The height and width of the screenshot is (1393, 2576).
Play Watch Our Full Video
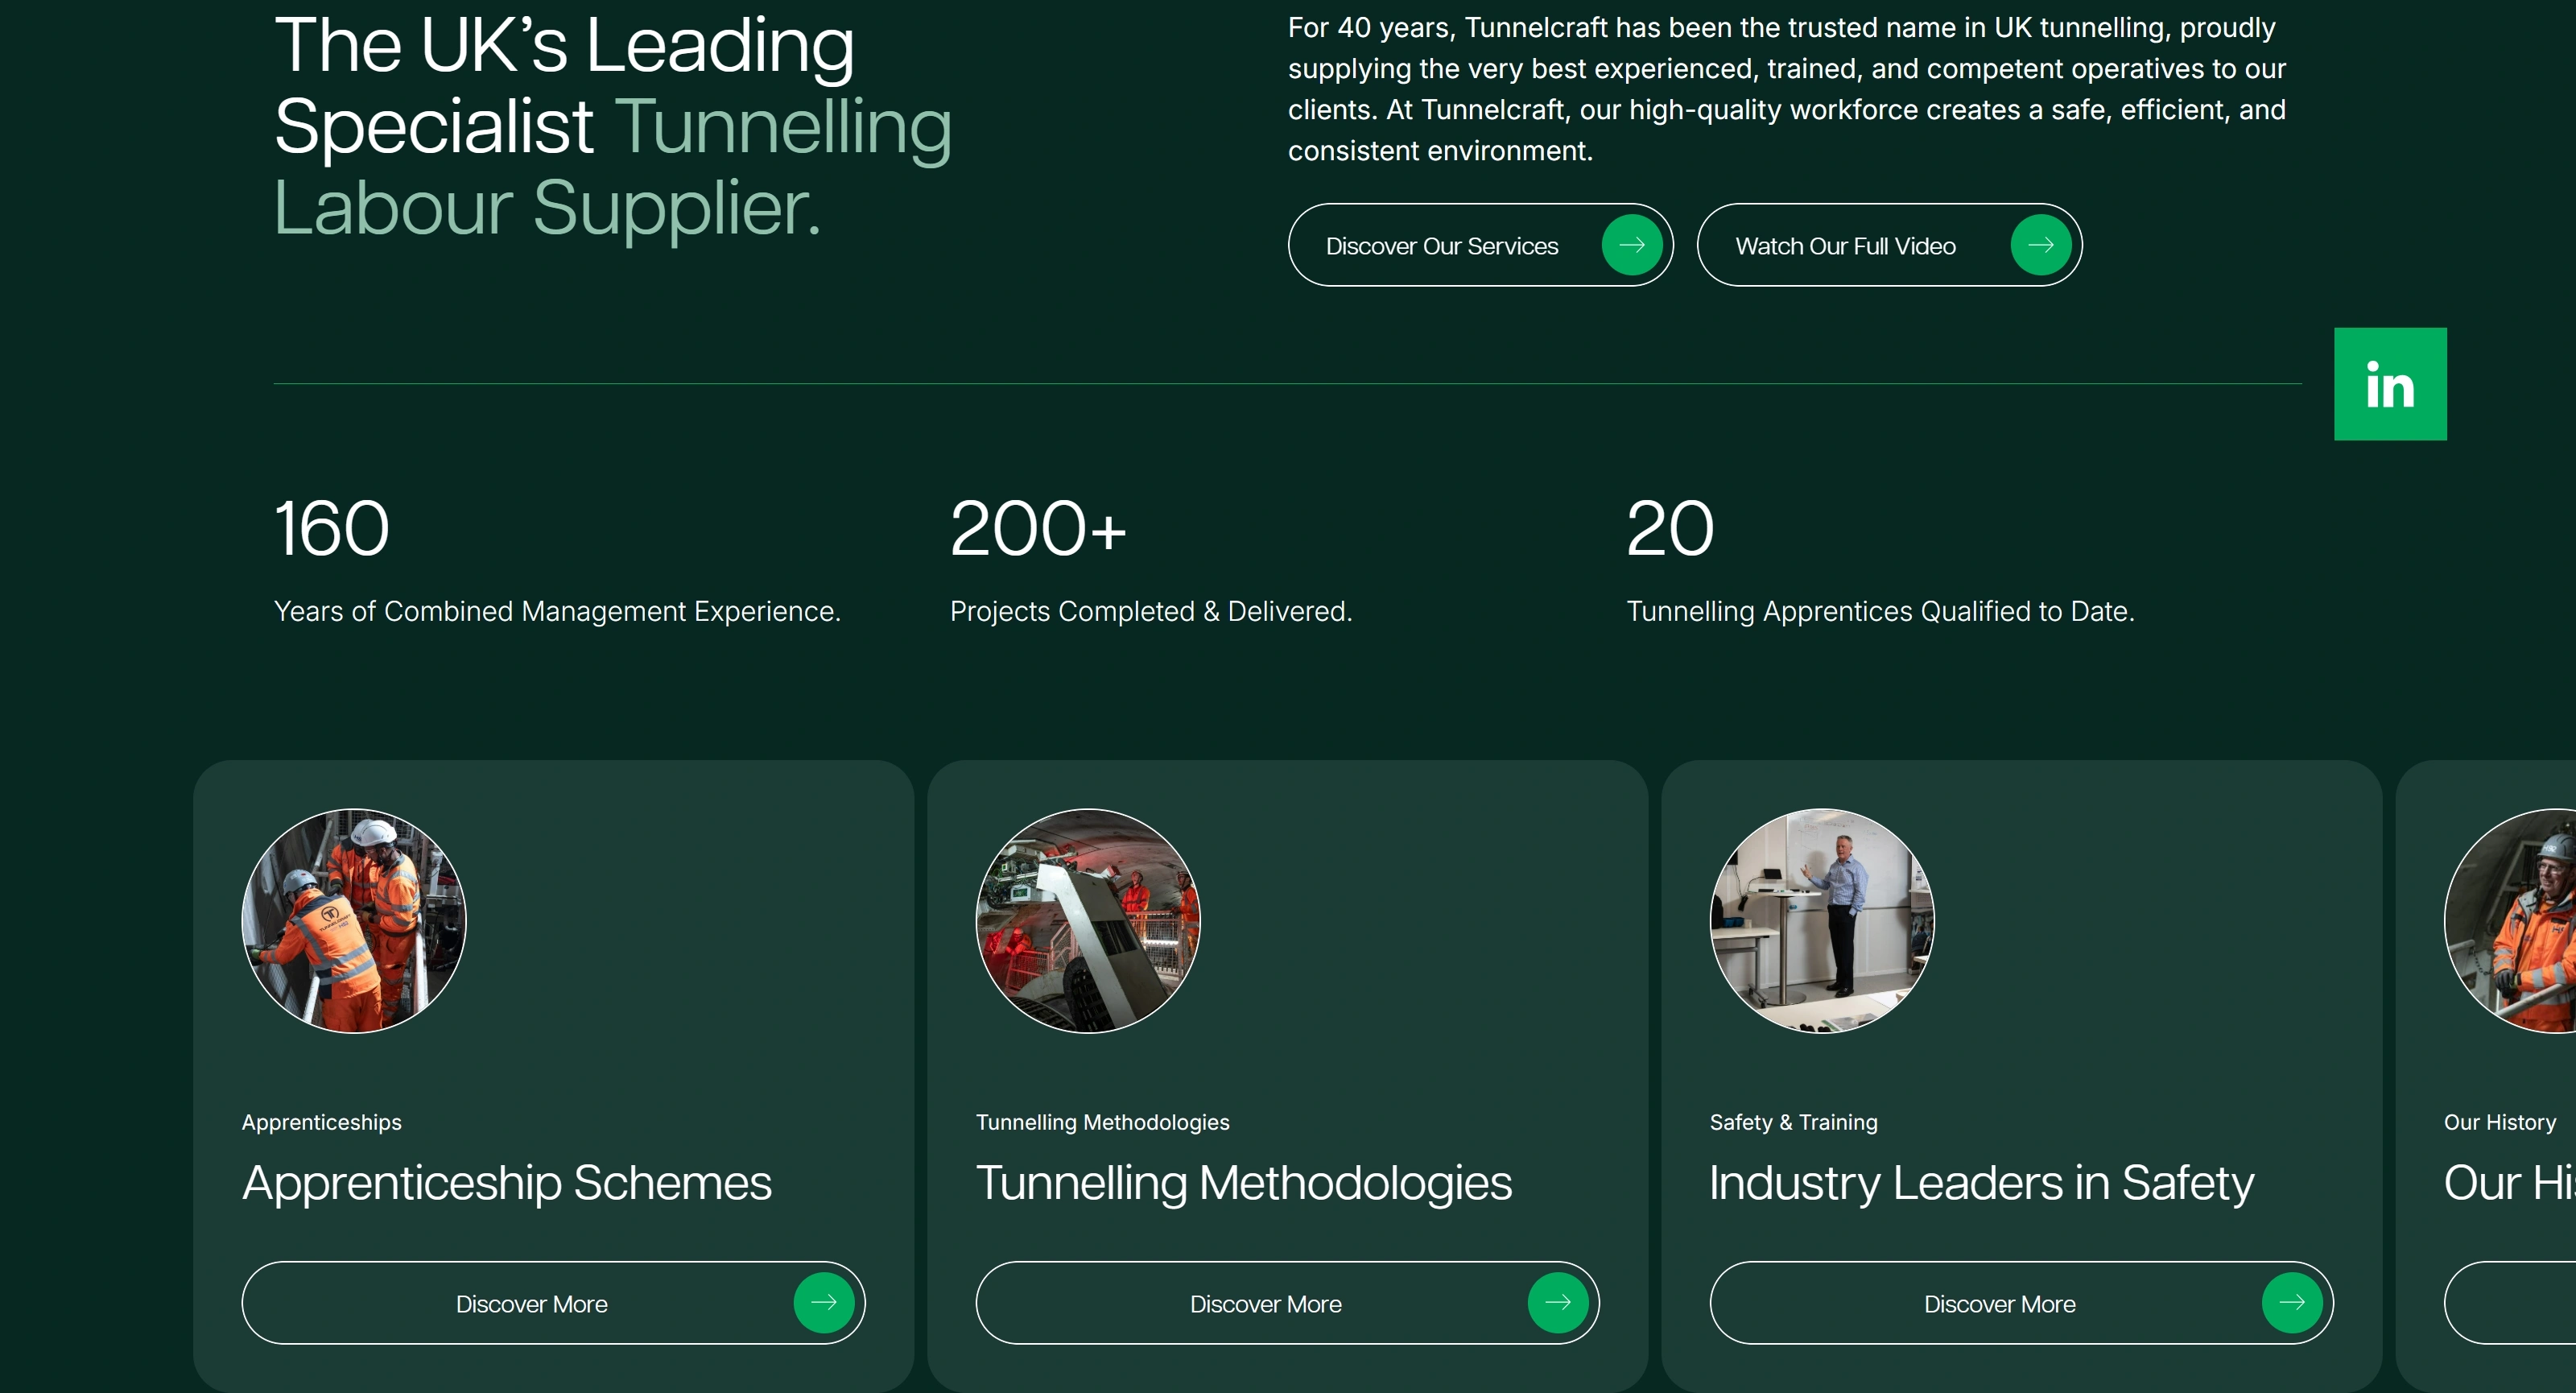coord(1889,245)
